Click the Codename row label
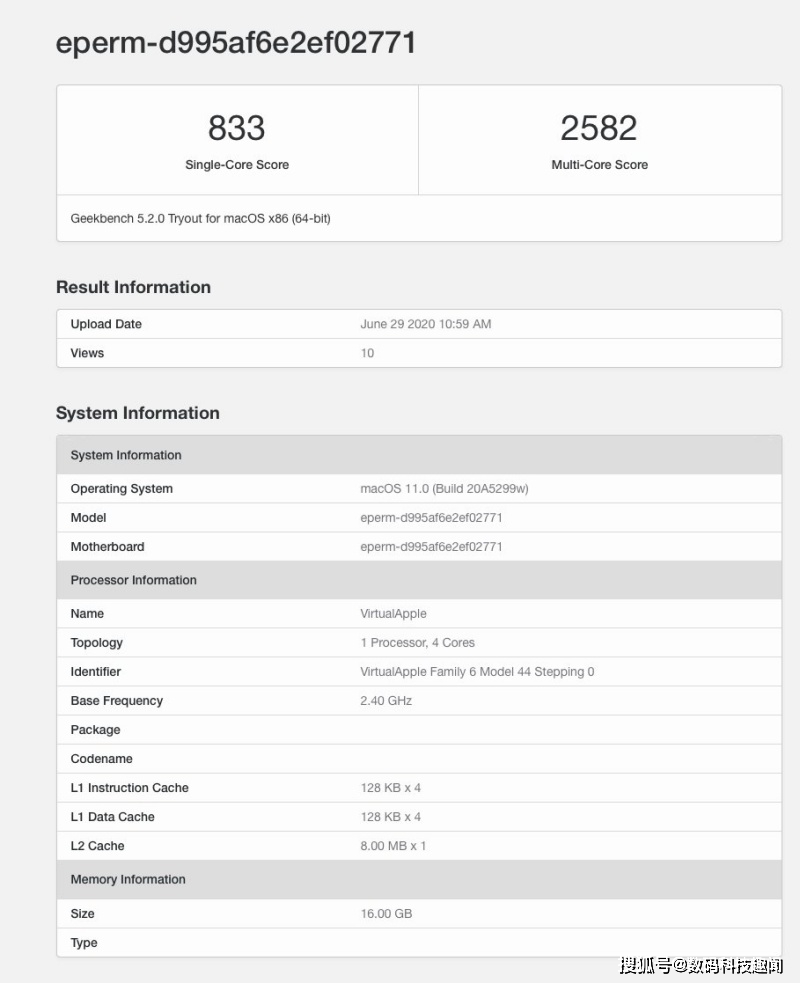Image resolution: width=800 pixels, height=983 pixels. pyautogui.click(x=102, y=759)
